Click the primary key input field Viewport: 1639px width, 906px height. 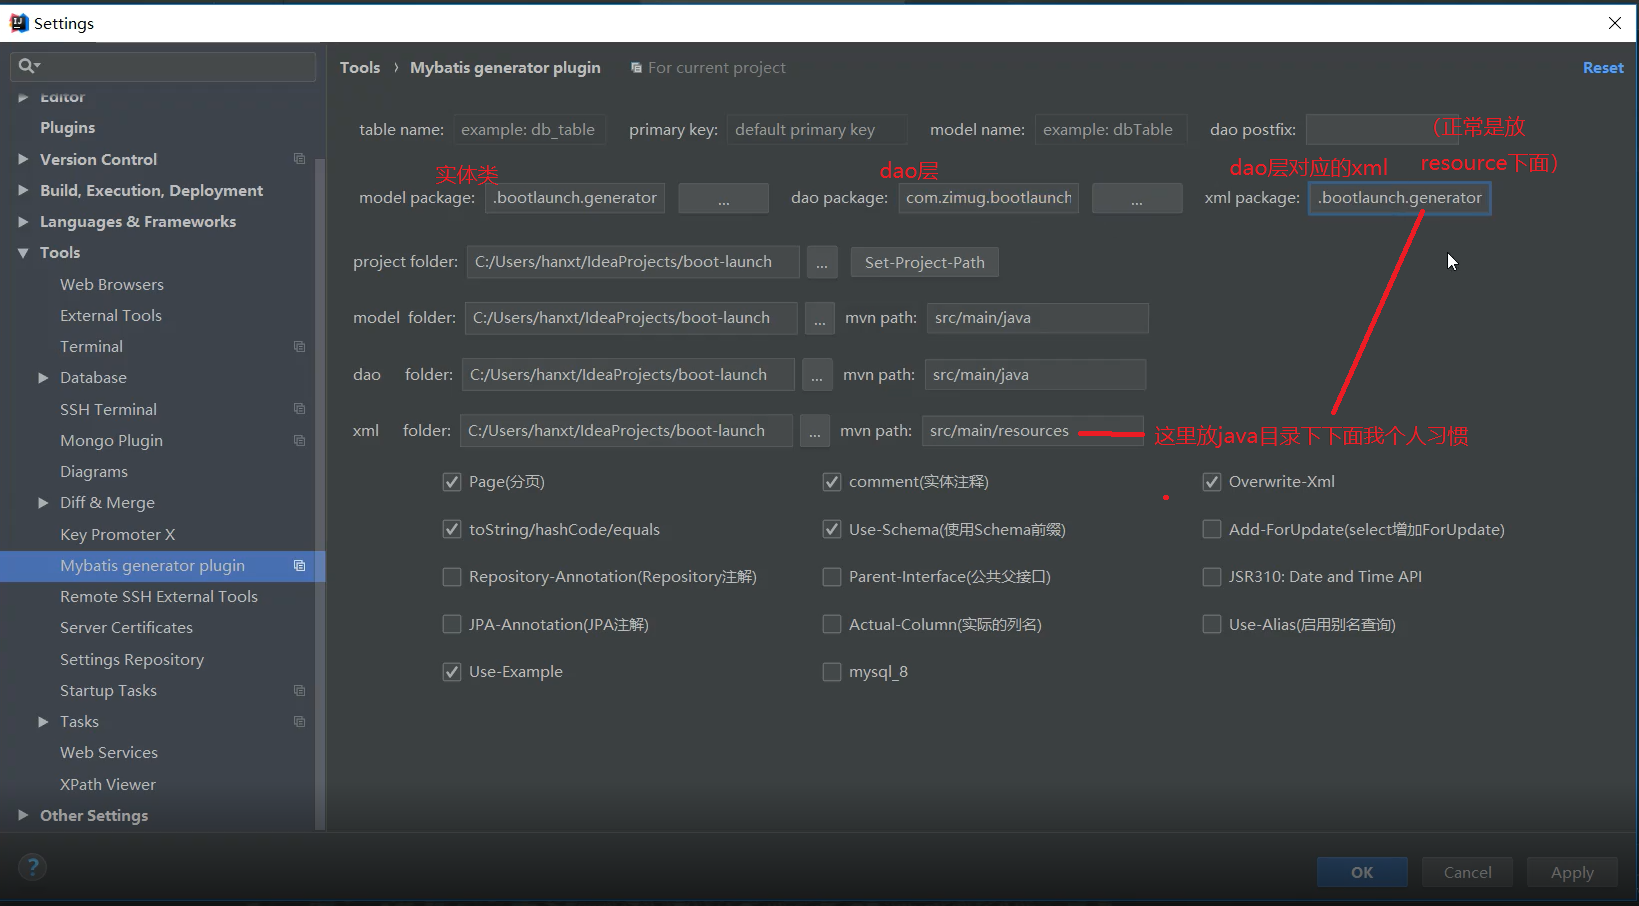(x=817, y=130)
